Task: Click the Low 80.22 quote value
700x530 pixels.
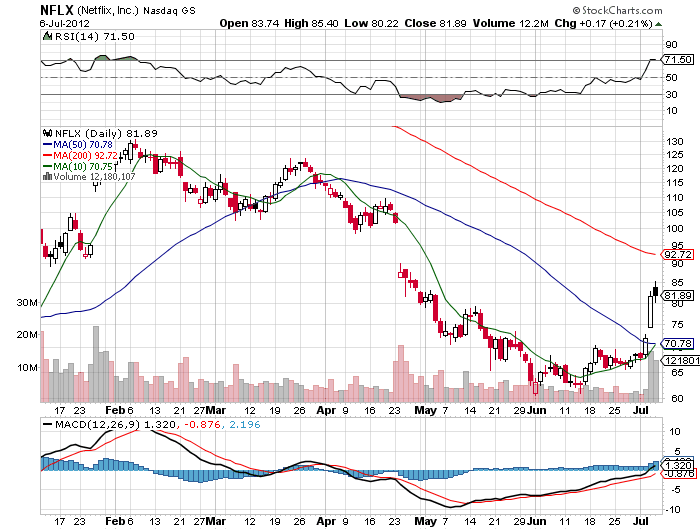Action: (371, 23)
